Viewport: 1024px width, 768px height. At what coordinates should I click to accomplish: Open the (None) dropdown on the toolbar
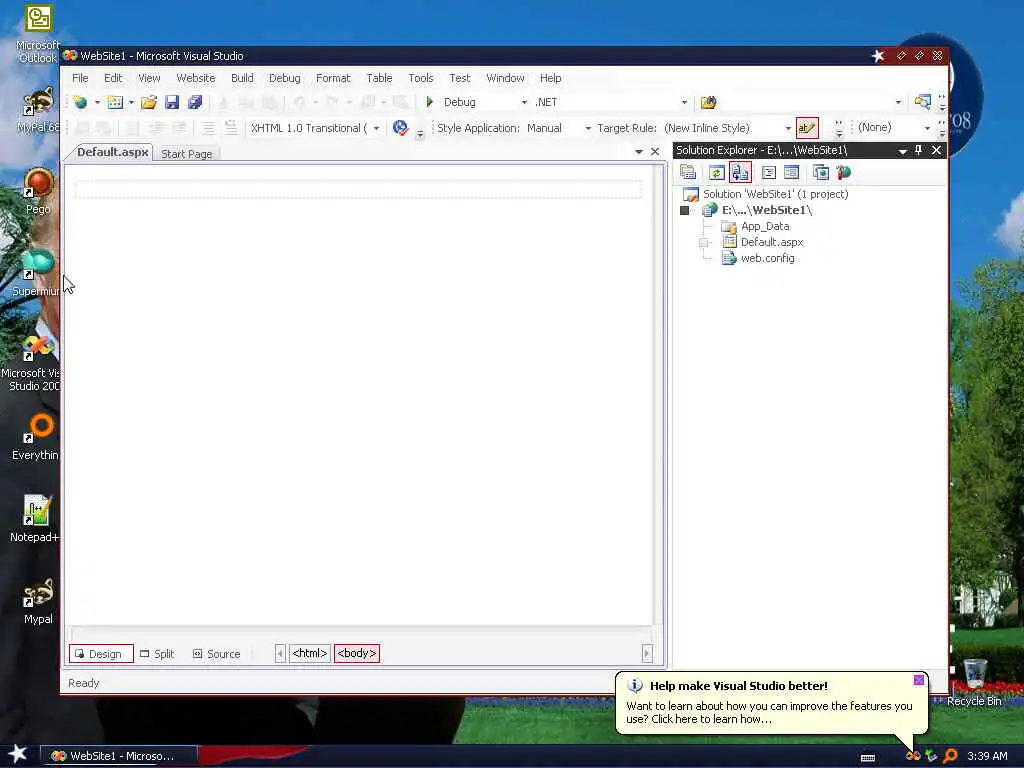927,128
